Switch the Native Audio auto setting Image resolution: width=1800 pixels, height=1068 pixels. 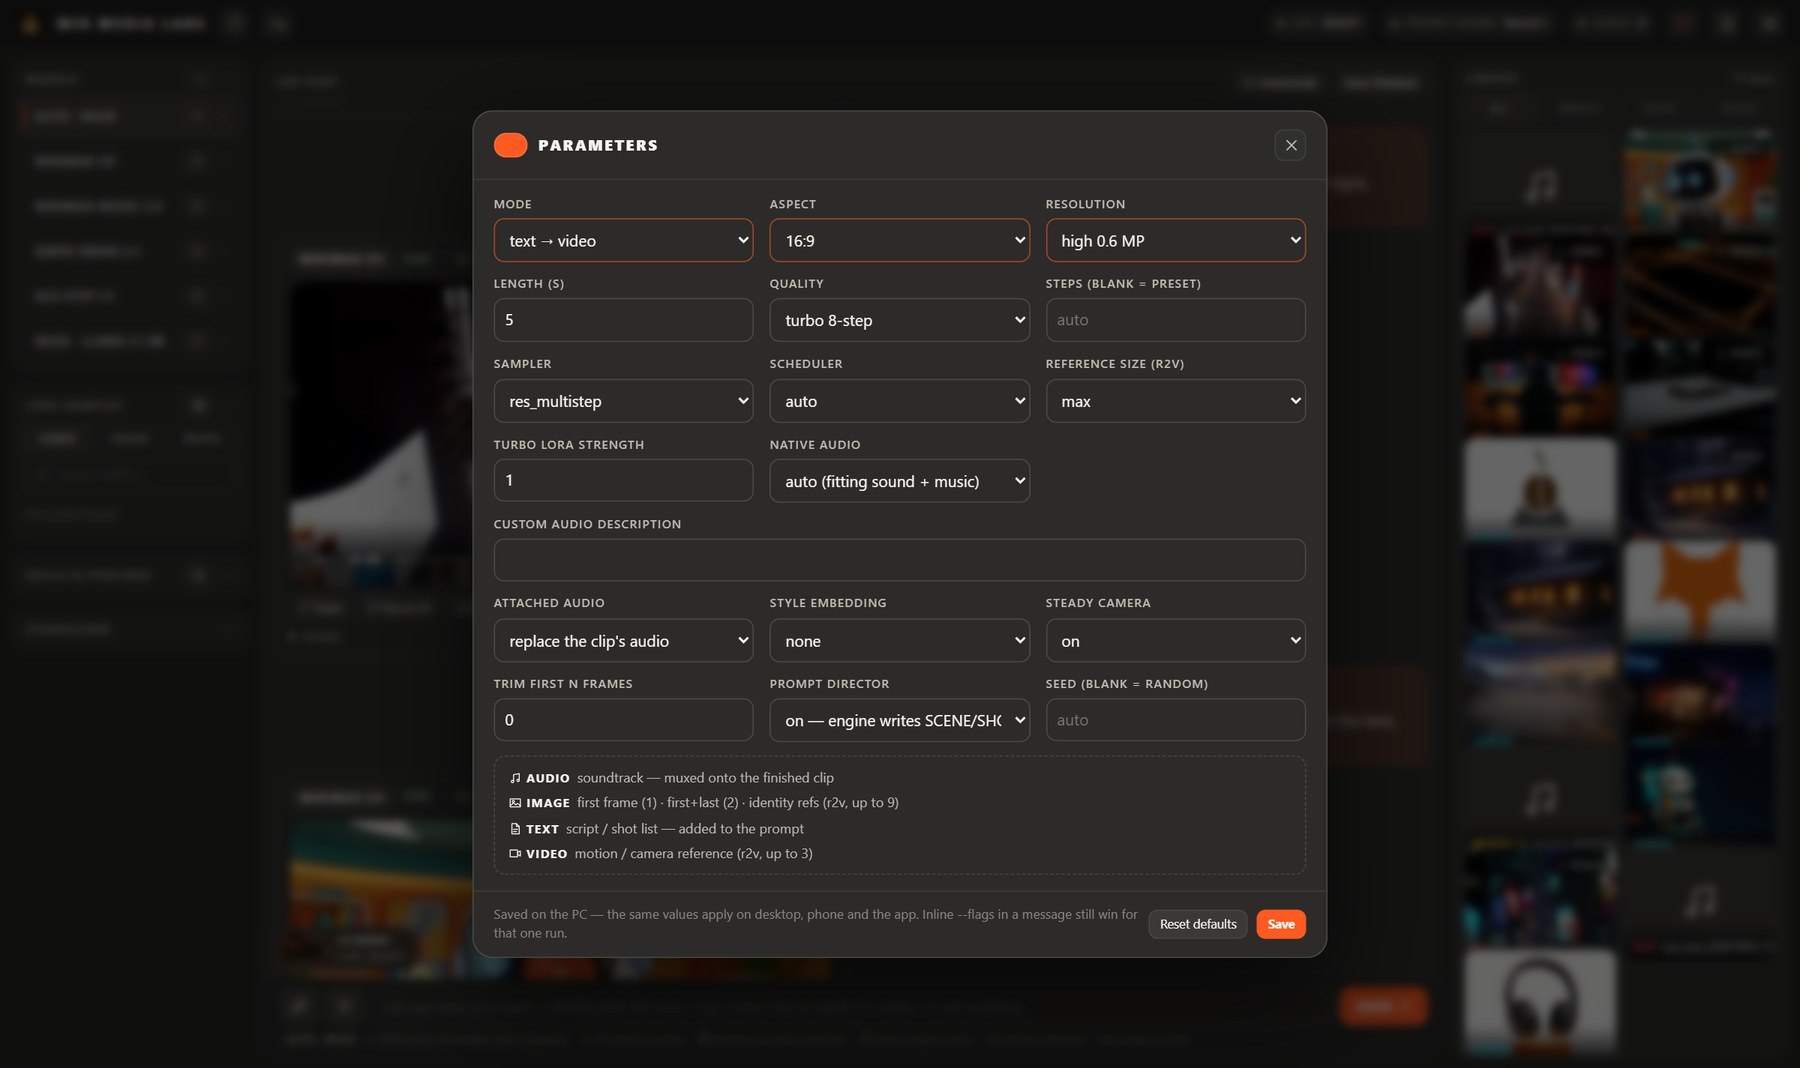[x=899, y=481]
